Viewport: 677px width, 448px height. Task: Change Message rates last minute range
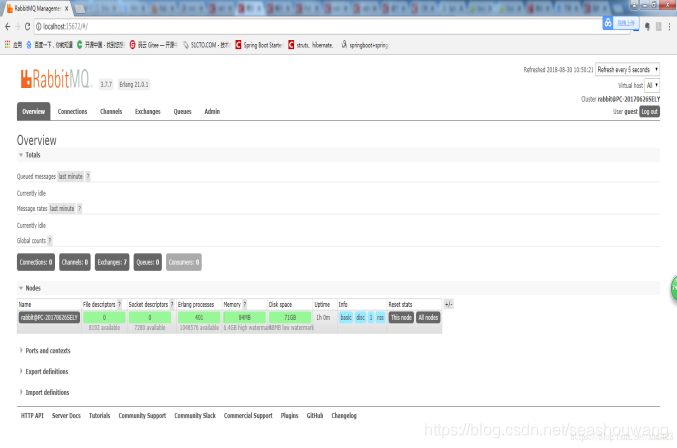click(x=62, y=208)
